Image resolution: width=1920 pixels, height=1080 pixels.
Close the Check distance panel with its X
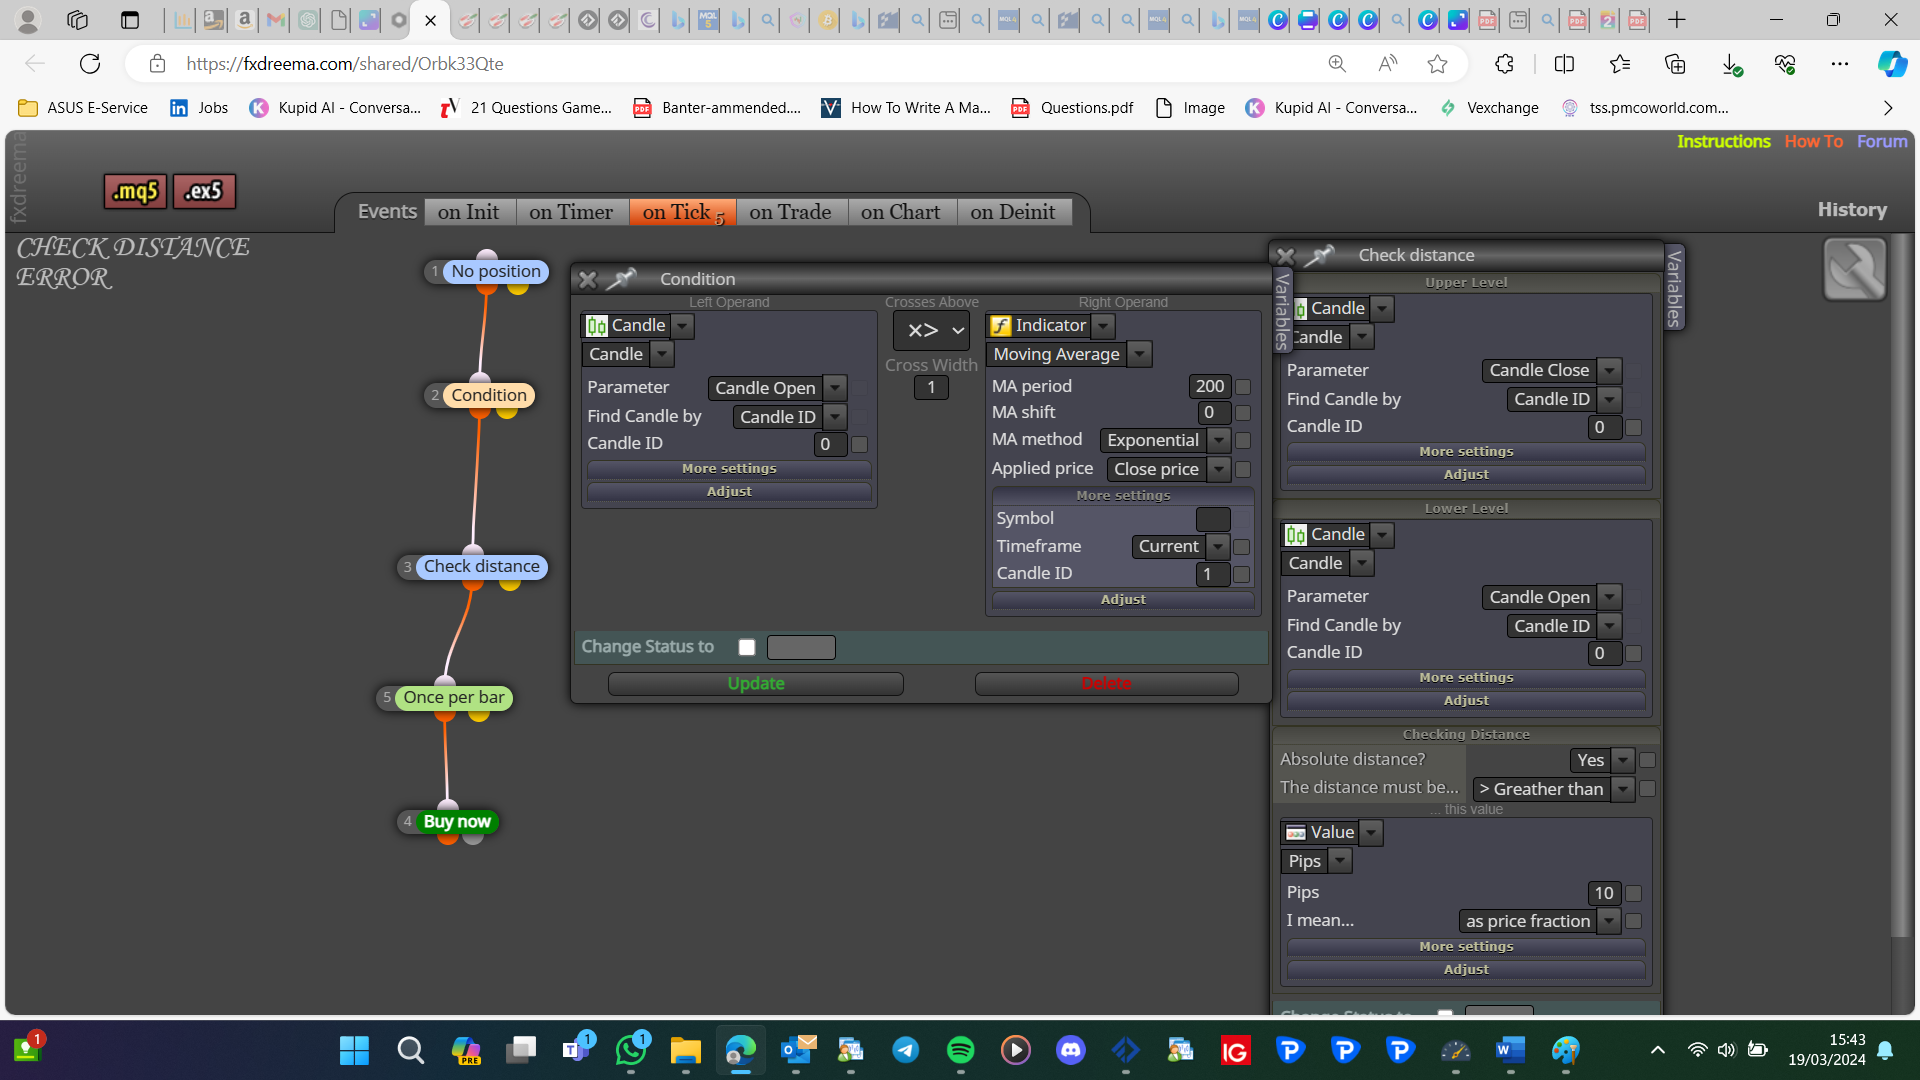[1286, 256]
